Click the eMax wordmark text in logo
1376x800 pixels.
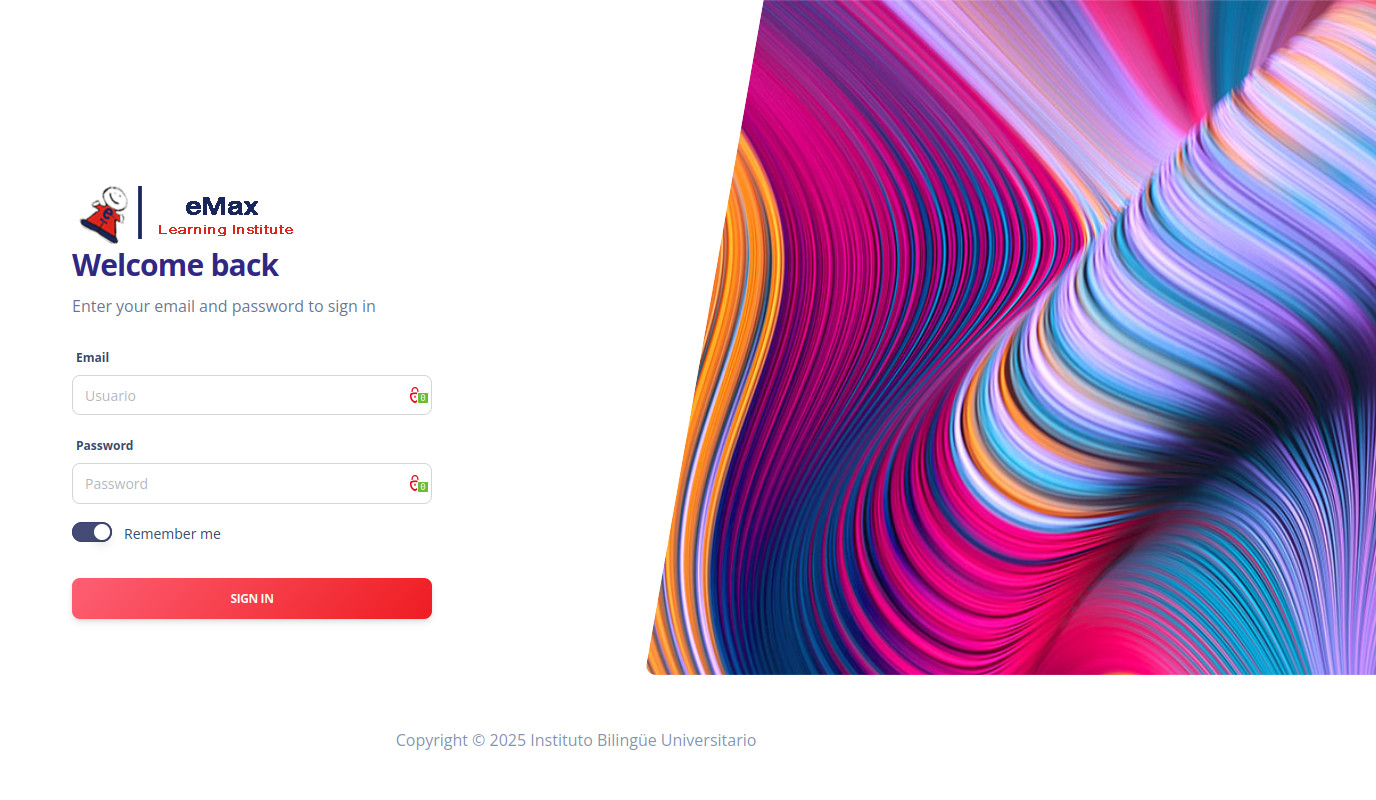(222, 207)
